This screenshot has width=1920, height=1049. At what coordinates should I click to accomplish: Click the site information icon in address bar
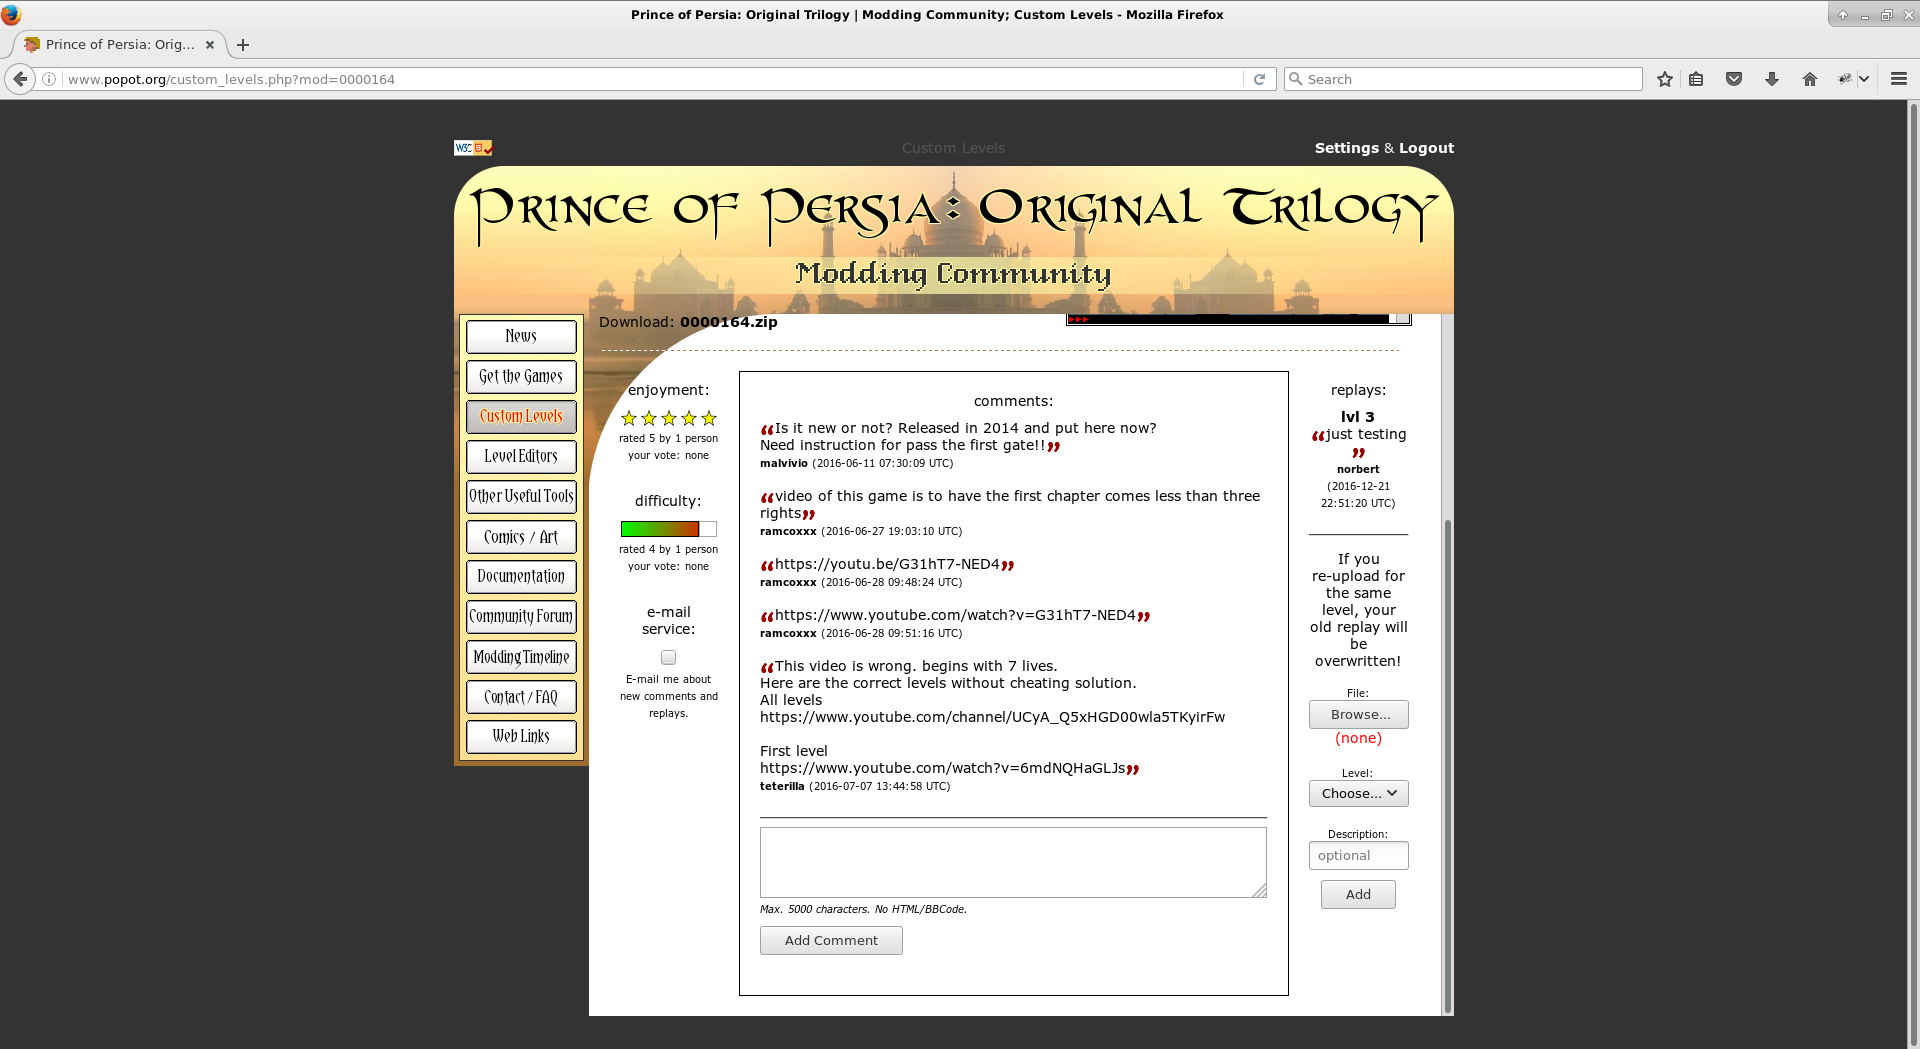point(49,79)
